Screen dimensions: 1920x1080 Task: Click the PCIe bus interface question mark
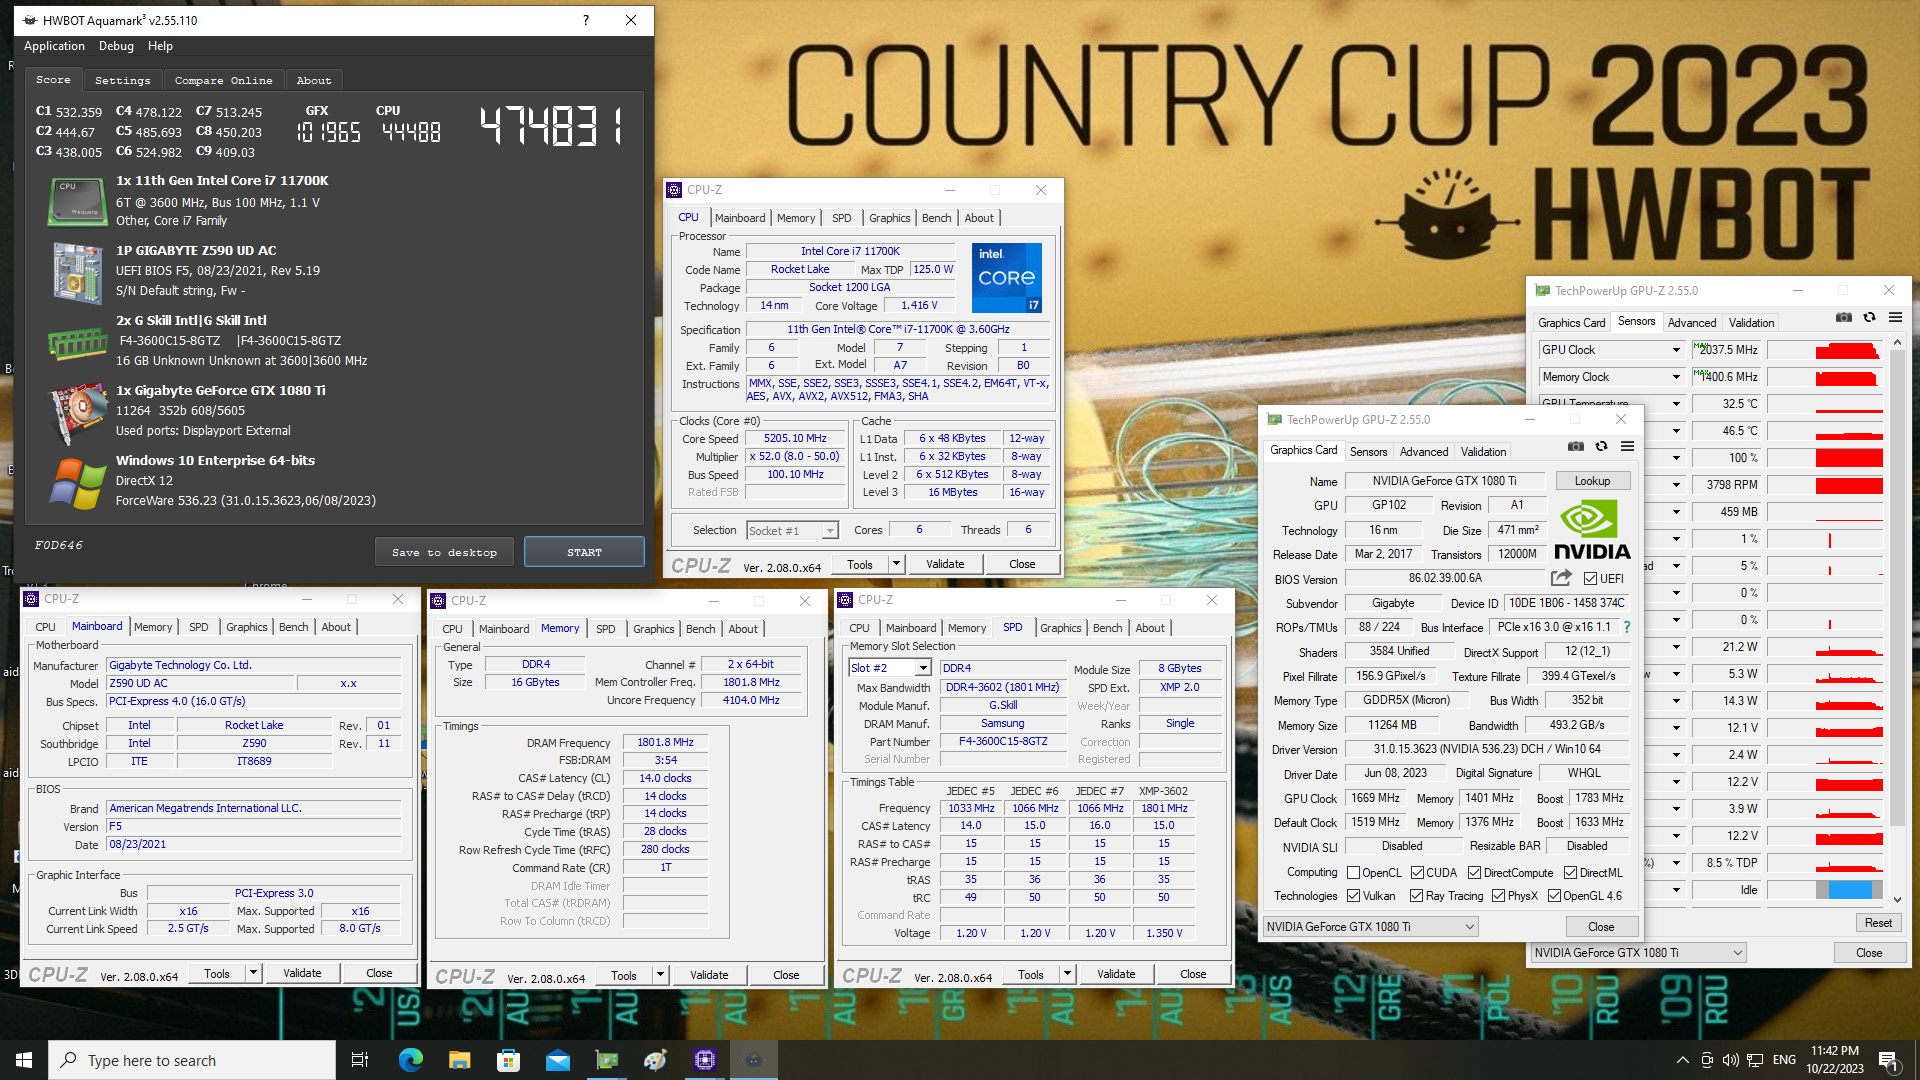[1627, 627]
